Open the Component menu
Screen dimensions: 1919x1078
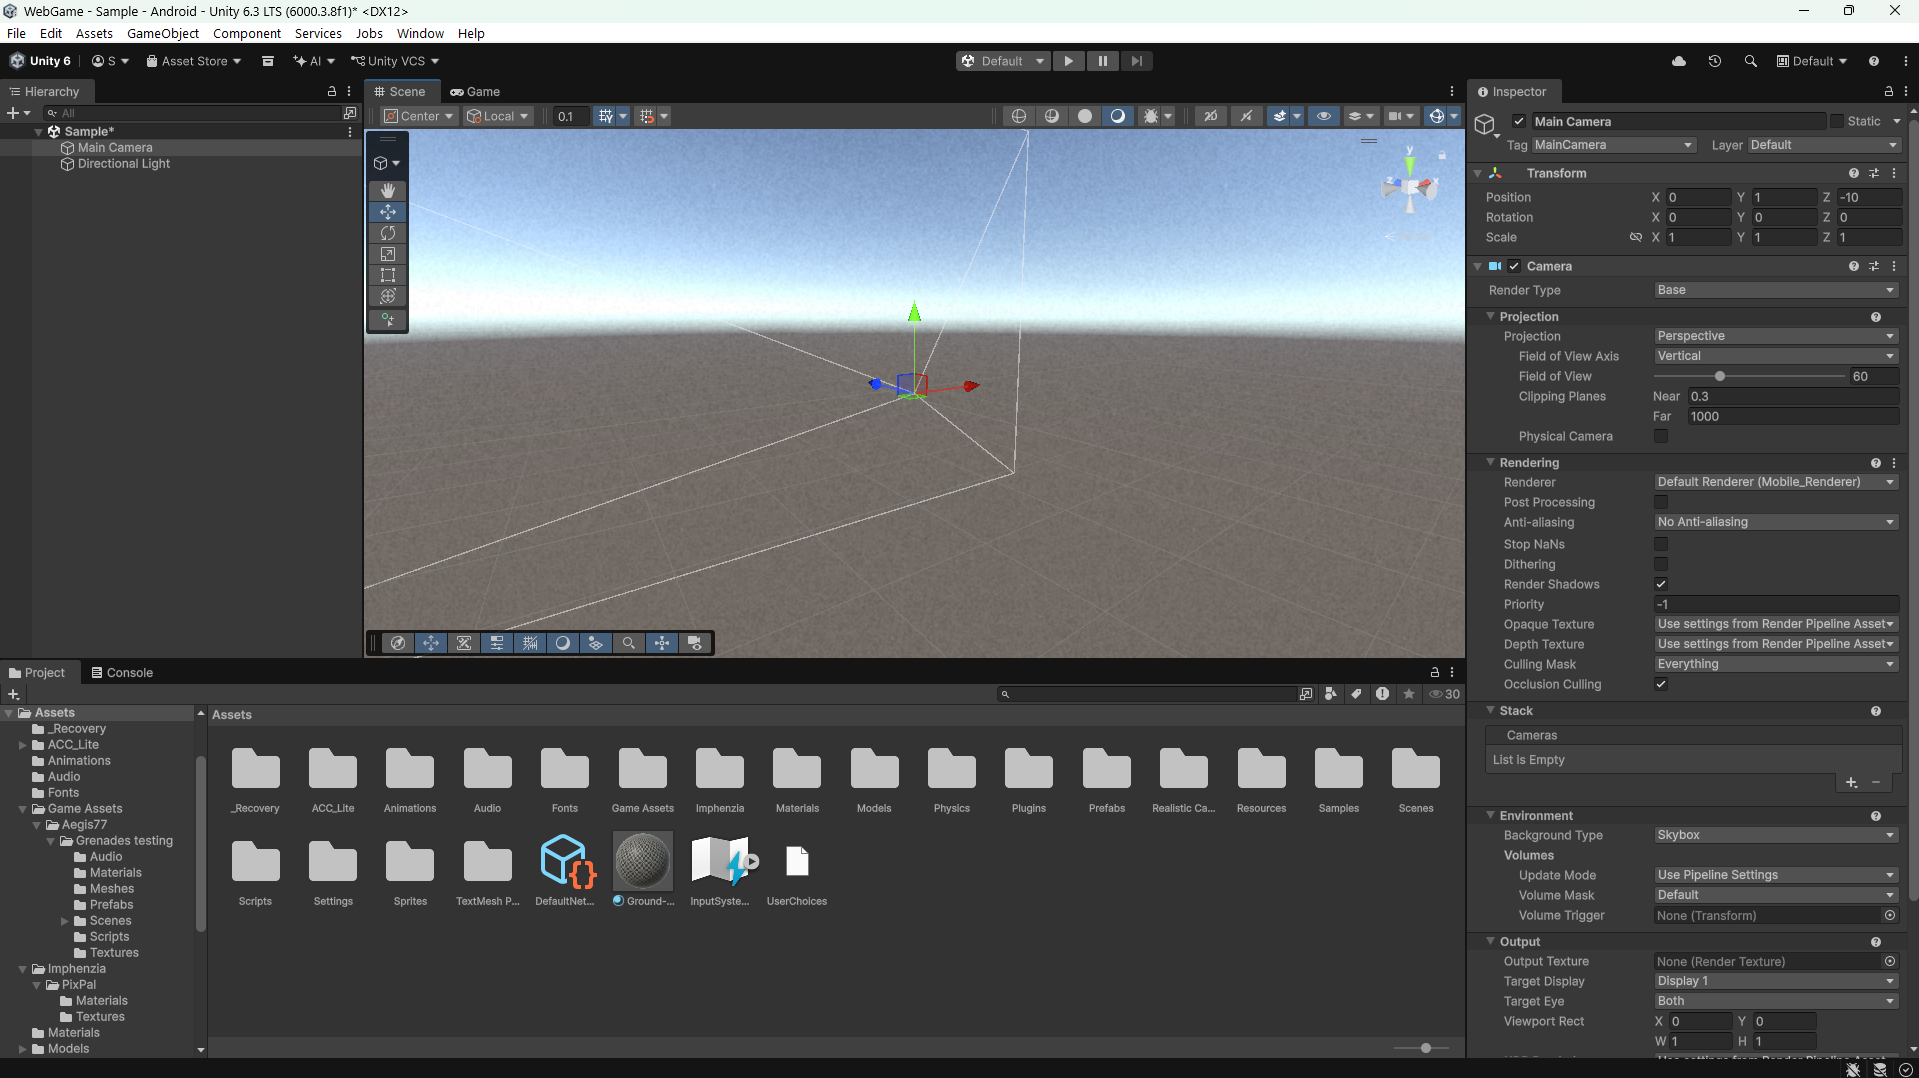click(247, 33)
